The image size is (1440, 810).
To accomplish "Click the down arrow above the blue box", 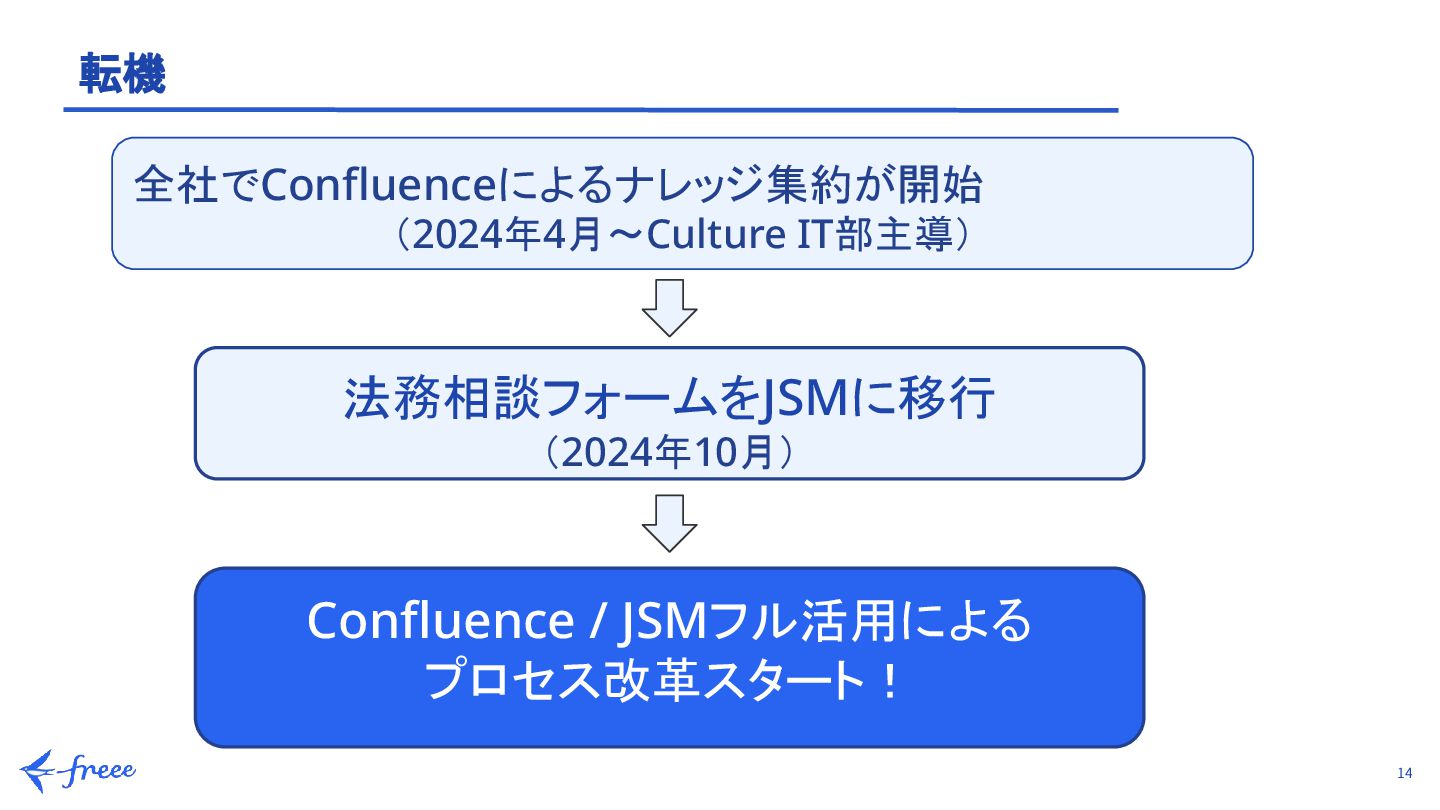I will (x=668, y=523).
